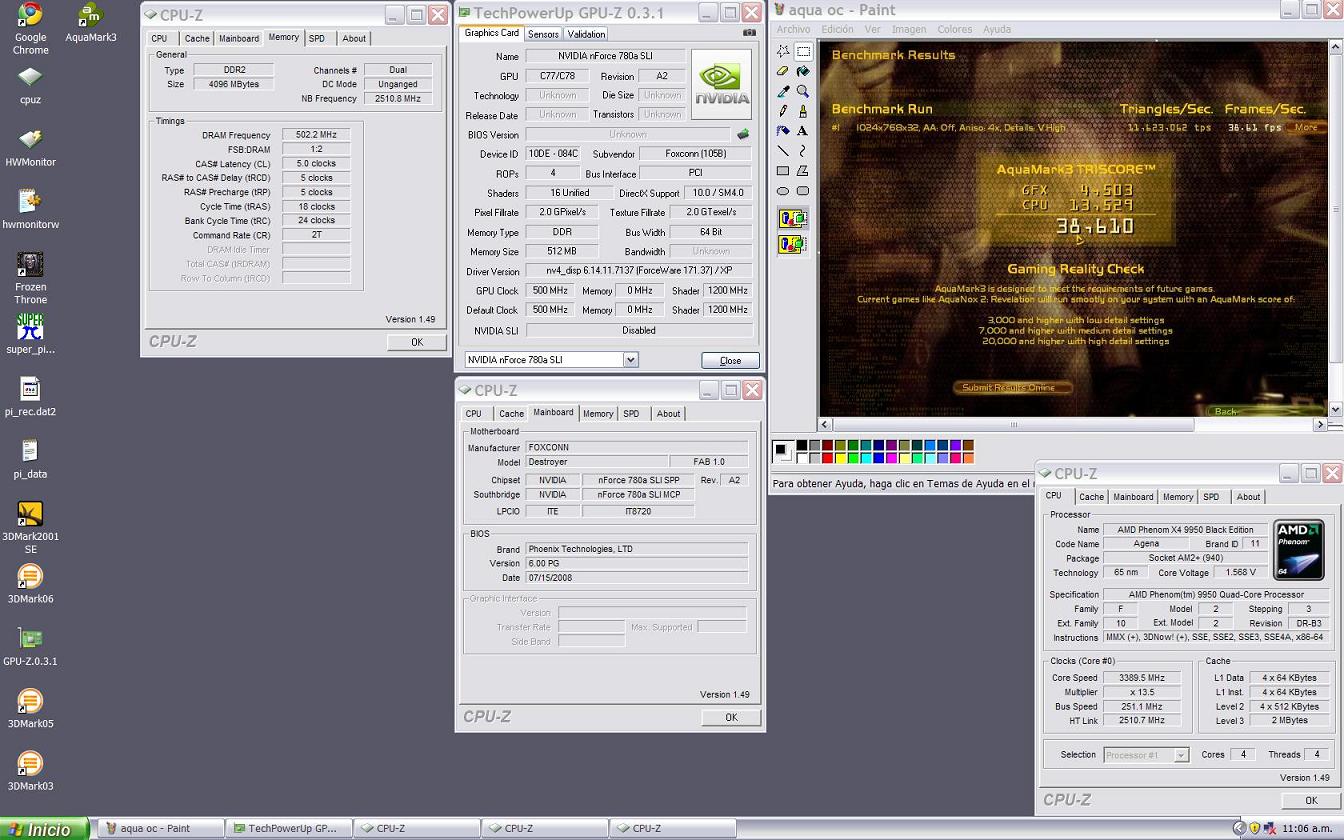
Task: Open the About tab in the CPU-Z processor window
Action: point(1248,497)
